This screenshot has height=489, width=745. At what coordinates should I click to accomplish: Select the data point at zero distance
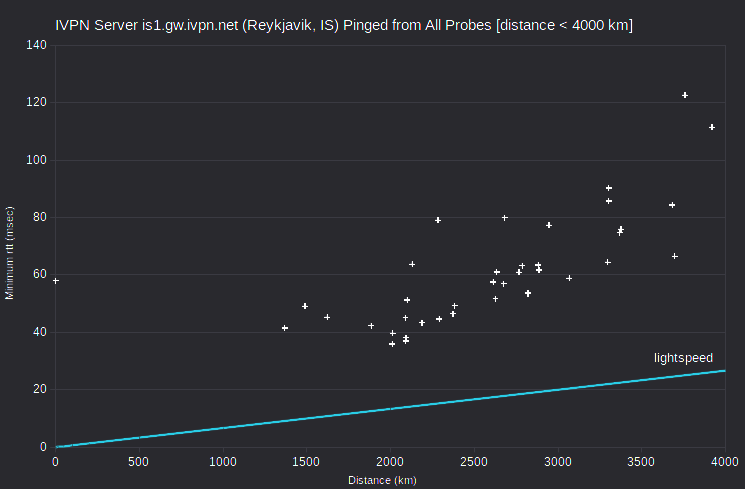(x=56, y=281)
